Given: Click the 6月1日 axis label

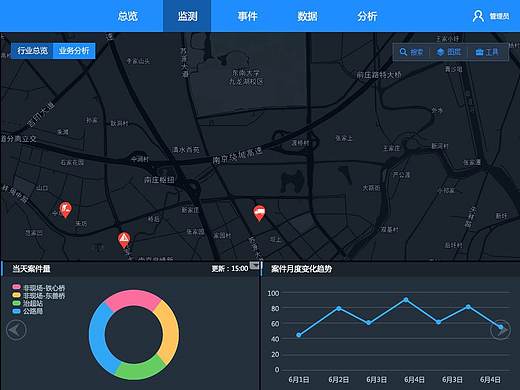Looking at the screenshot, I should (x=299, y=379).
